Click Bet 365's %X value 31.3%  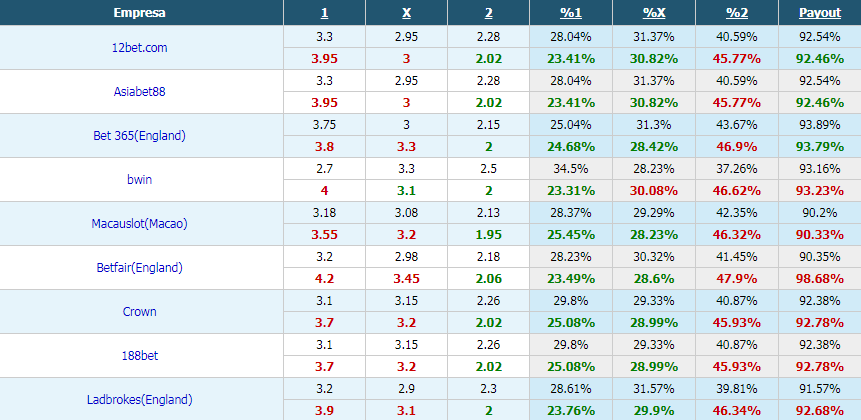coord(653,125)
